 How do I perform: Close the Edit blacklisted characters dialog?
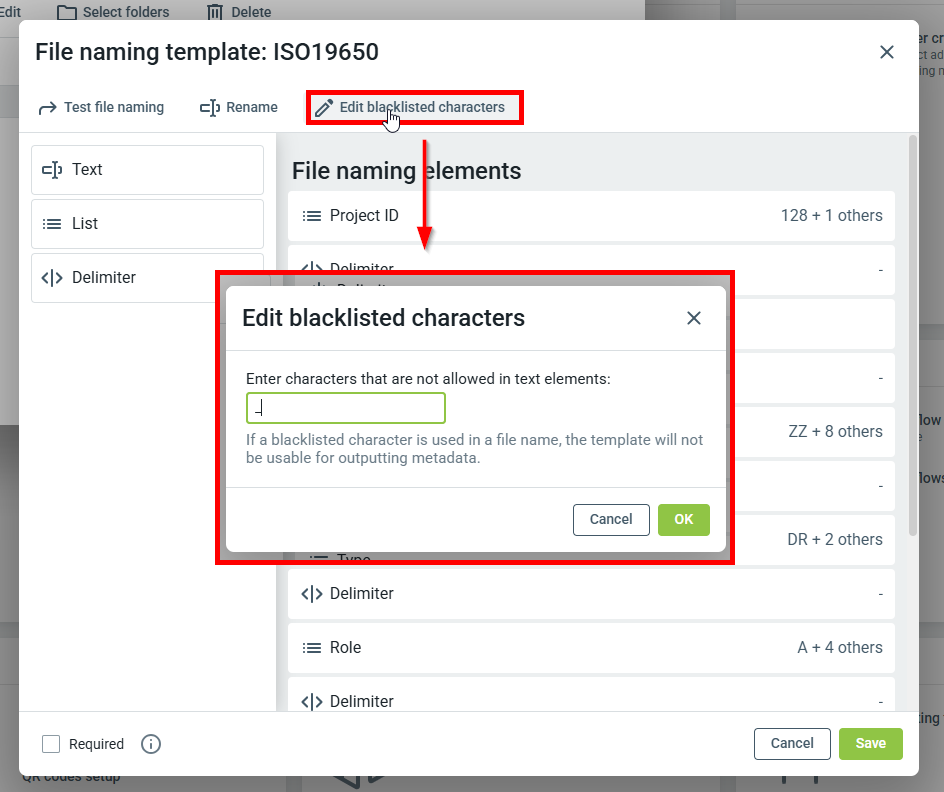(x=694, y=318)
